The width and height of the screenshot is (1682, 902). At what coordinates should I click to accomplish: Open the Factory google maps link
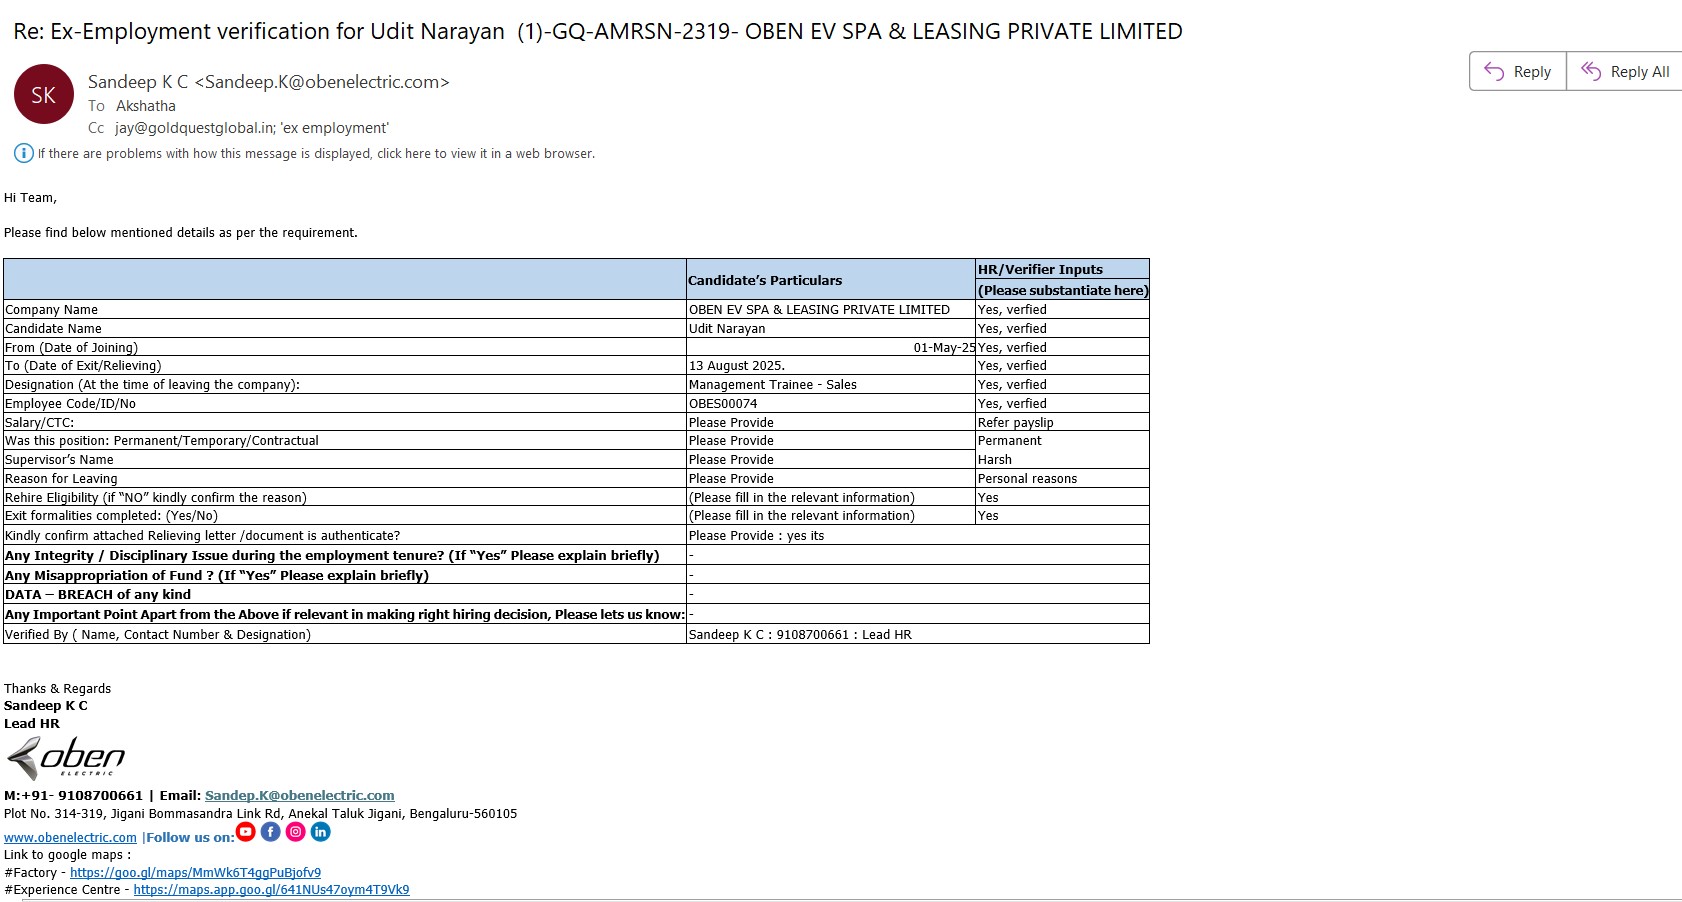[195, 873]
